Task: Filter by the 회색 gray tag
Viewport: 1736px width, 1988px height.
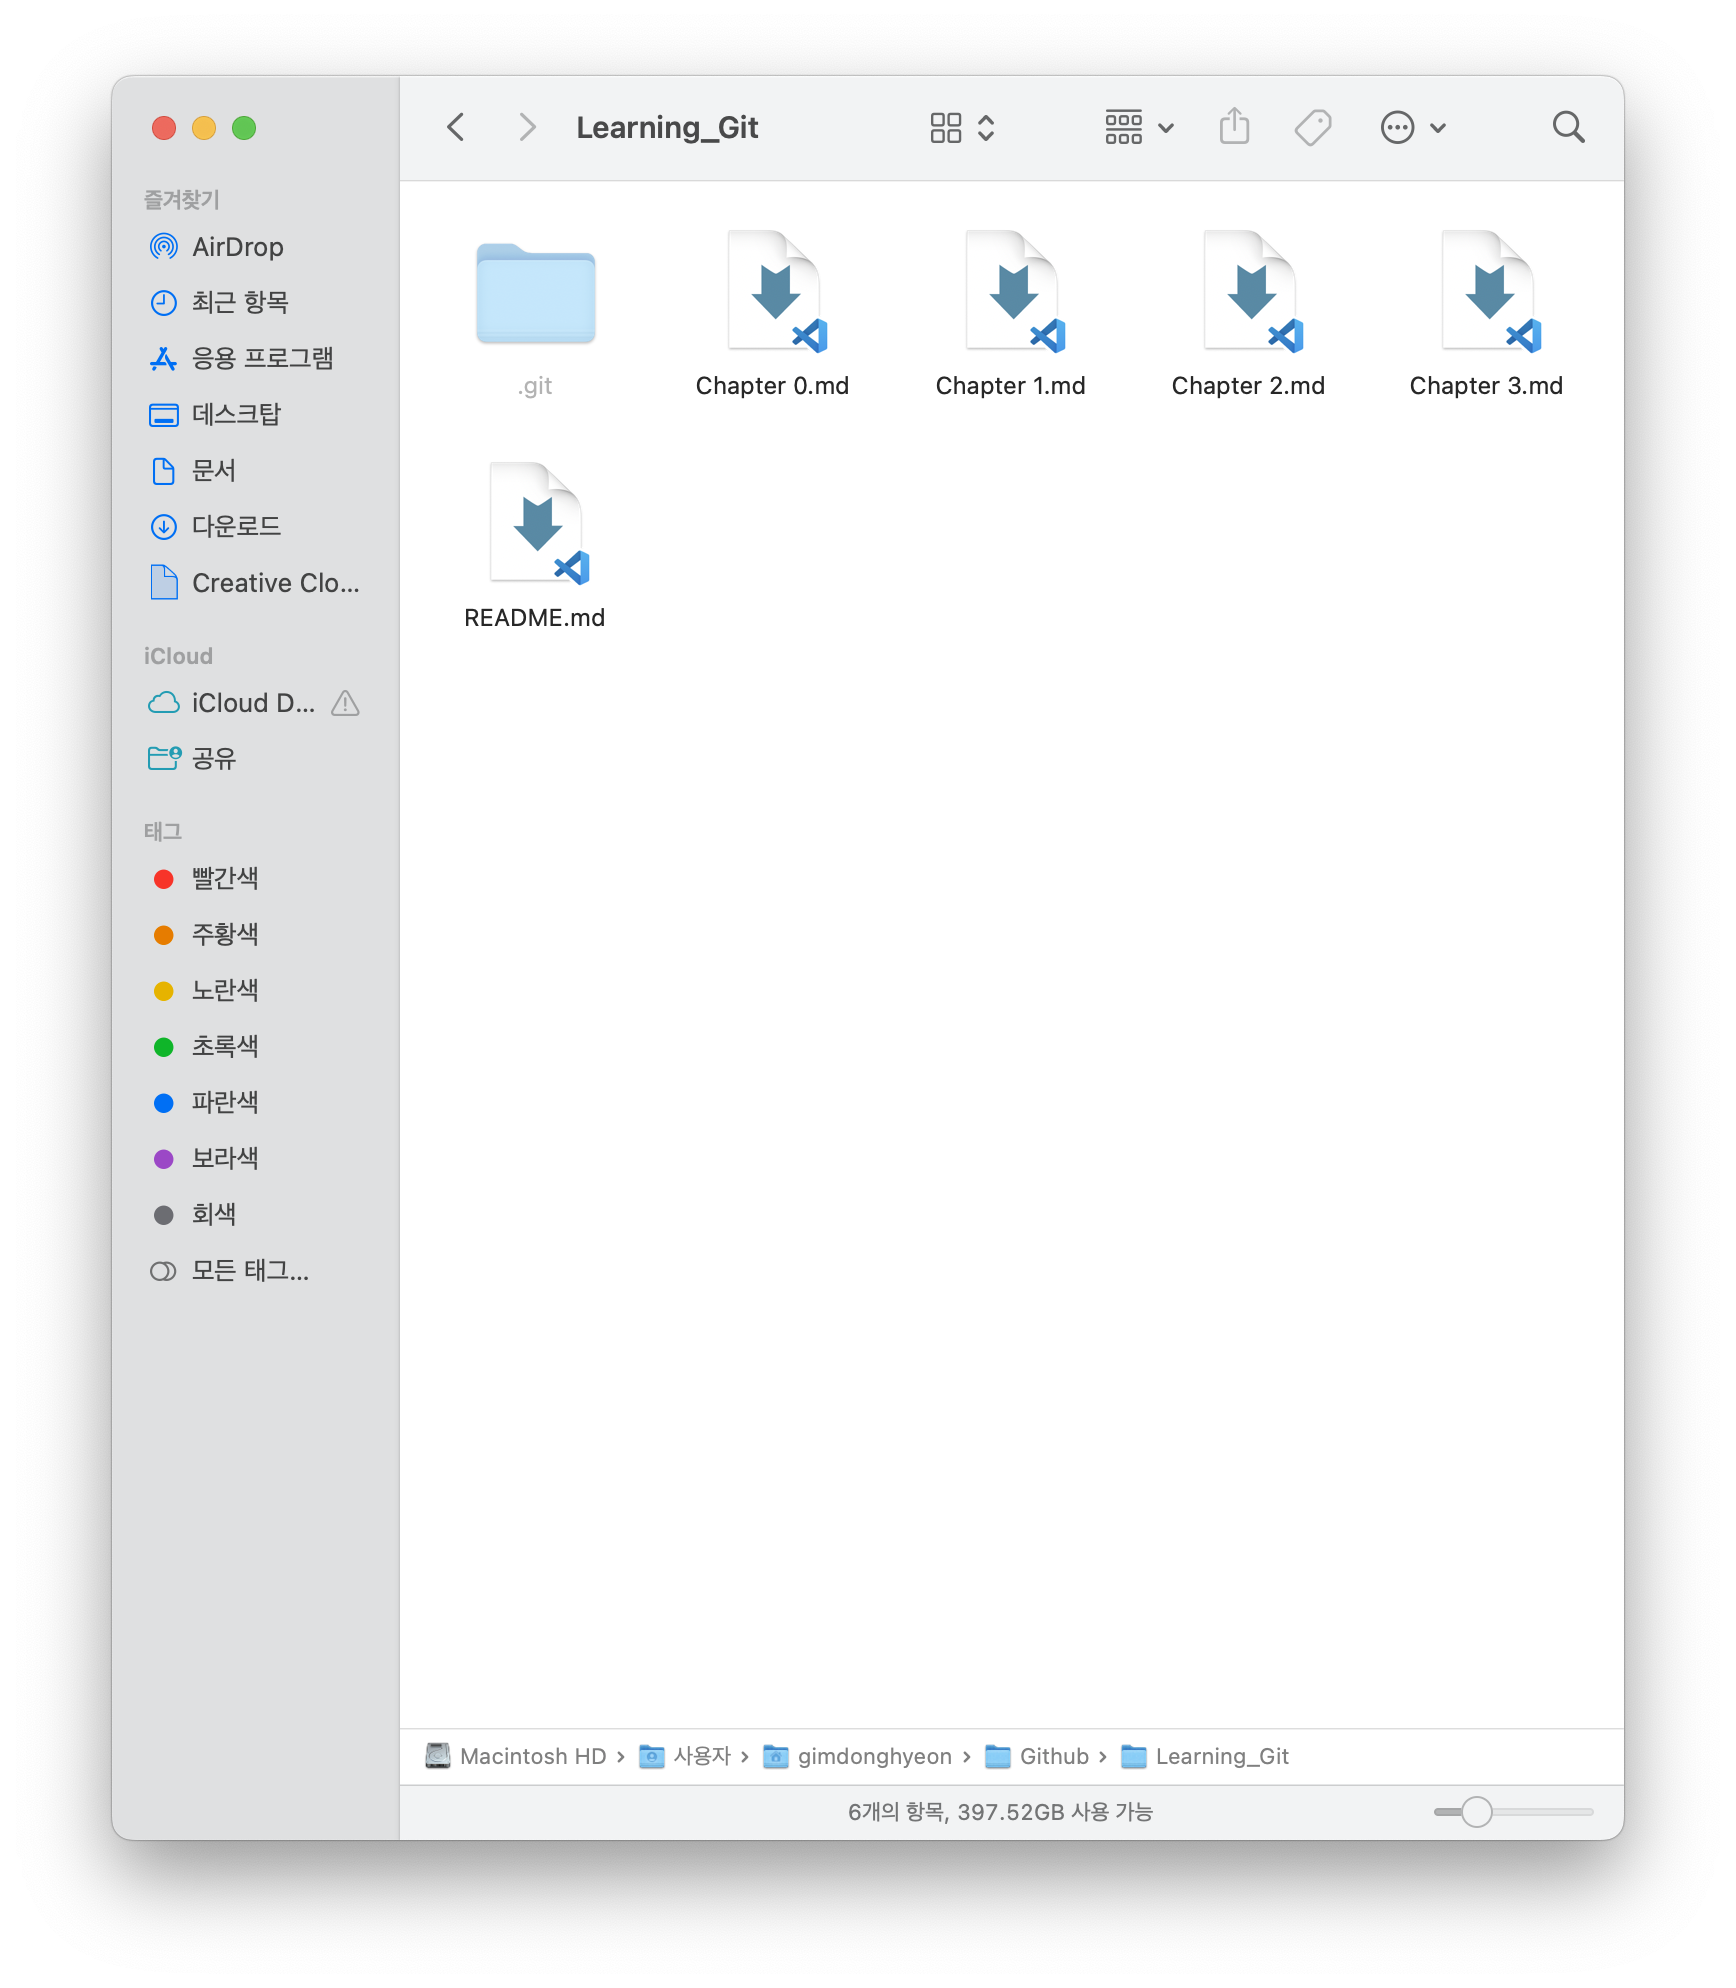Action: coord(255,1214)
